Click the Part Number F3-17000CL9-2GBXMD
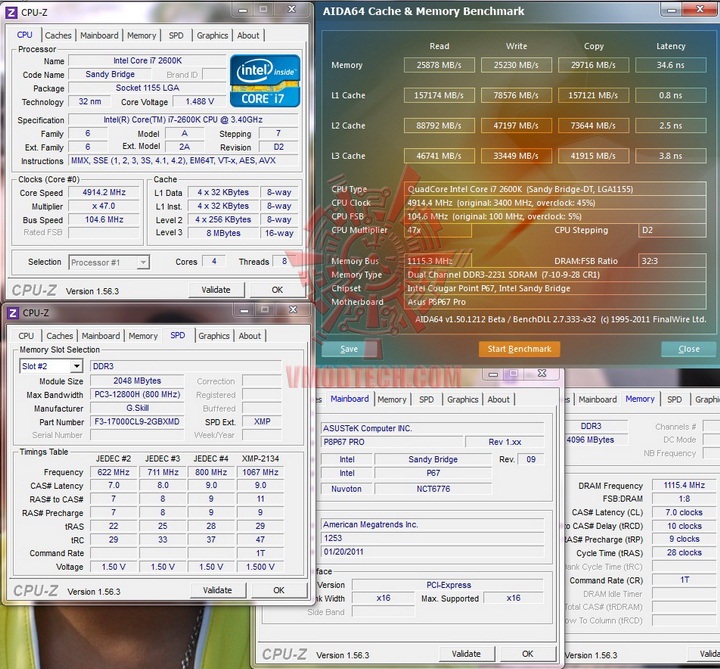 137,422
